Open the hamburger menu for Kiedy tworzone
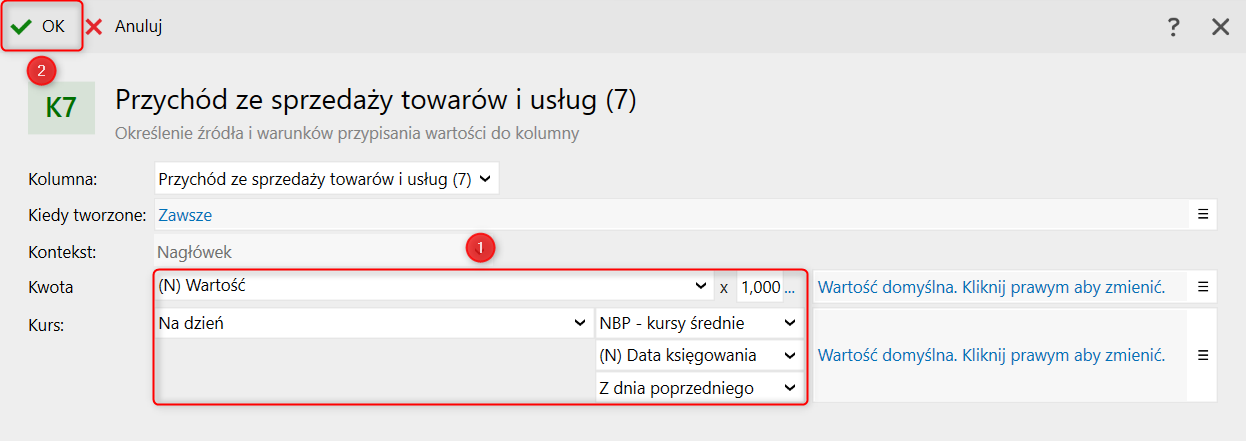 point(1204,214)
